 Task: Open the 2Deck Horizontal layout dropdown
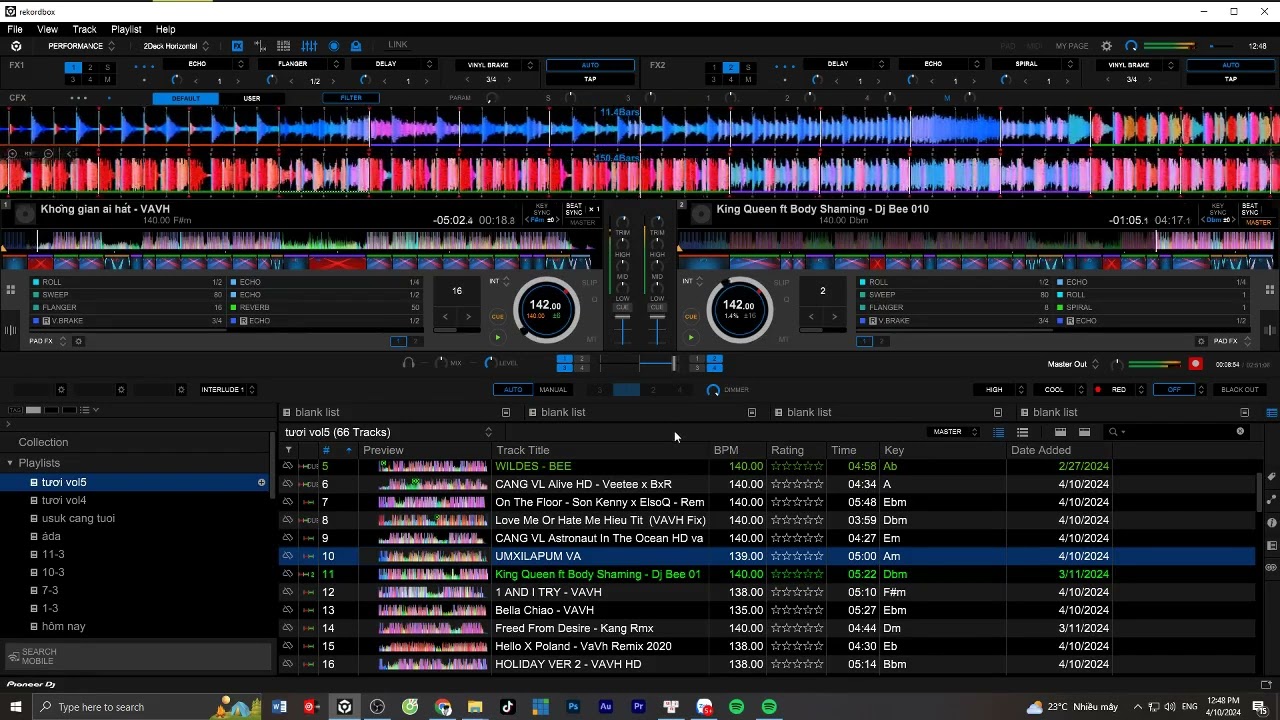click(x=175, y=46)
